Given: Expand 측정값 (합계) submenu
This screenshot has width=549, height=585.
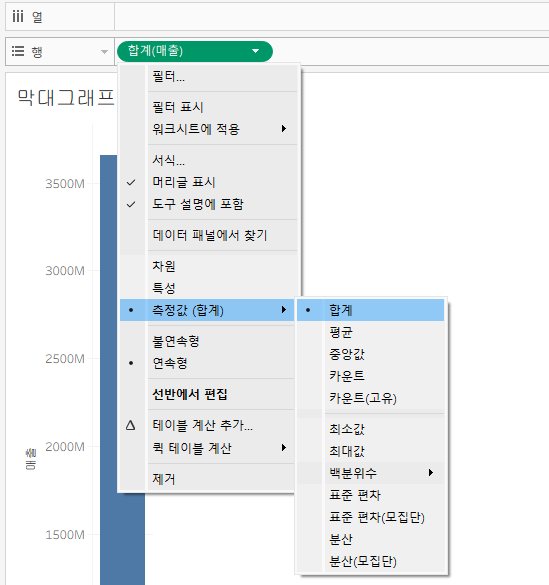Looking at the screenshot, I should tap(208, 310).
